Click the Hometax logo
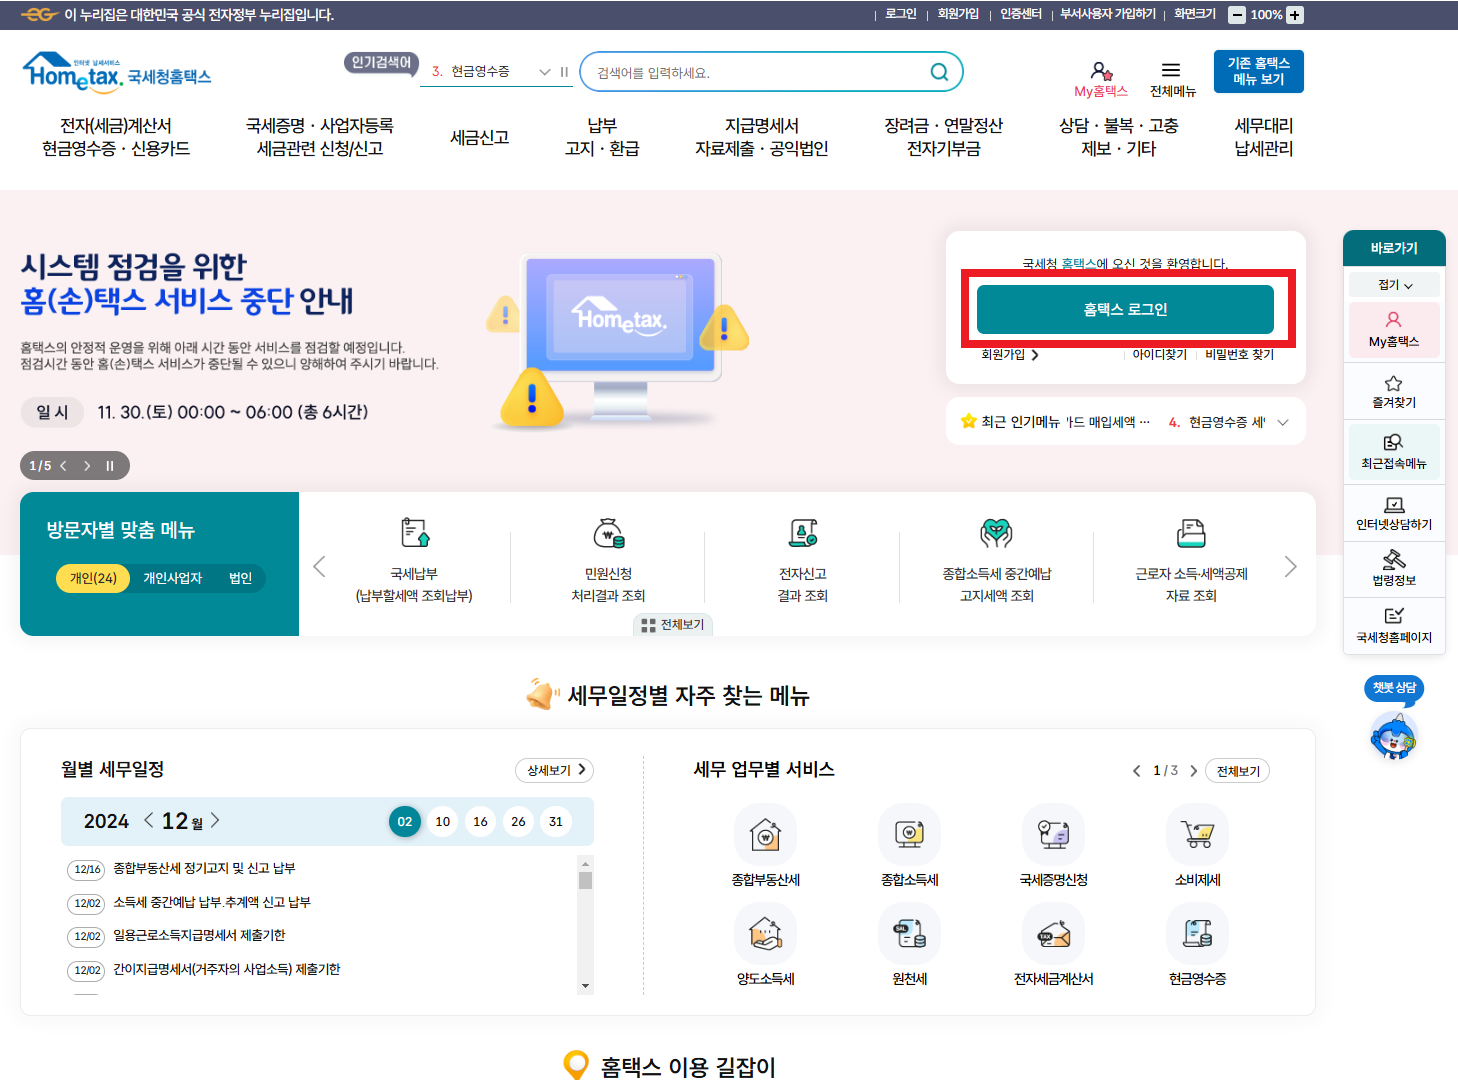This screenshot has height=1080, width=1458. click(x=117, y=73)
